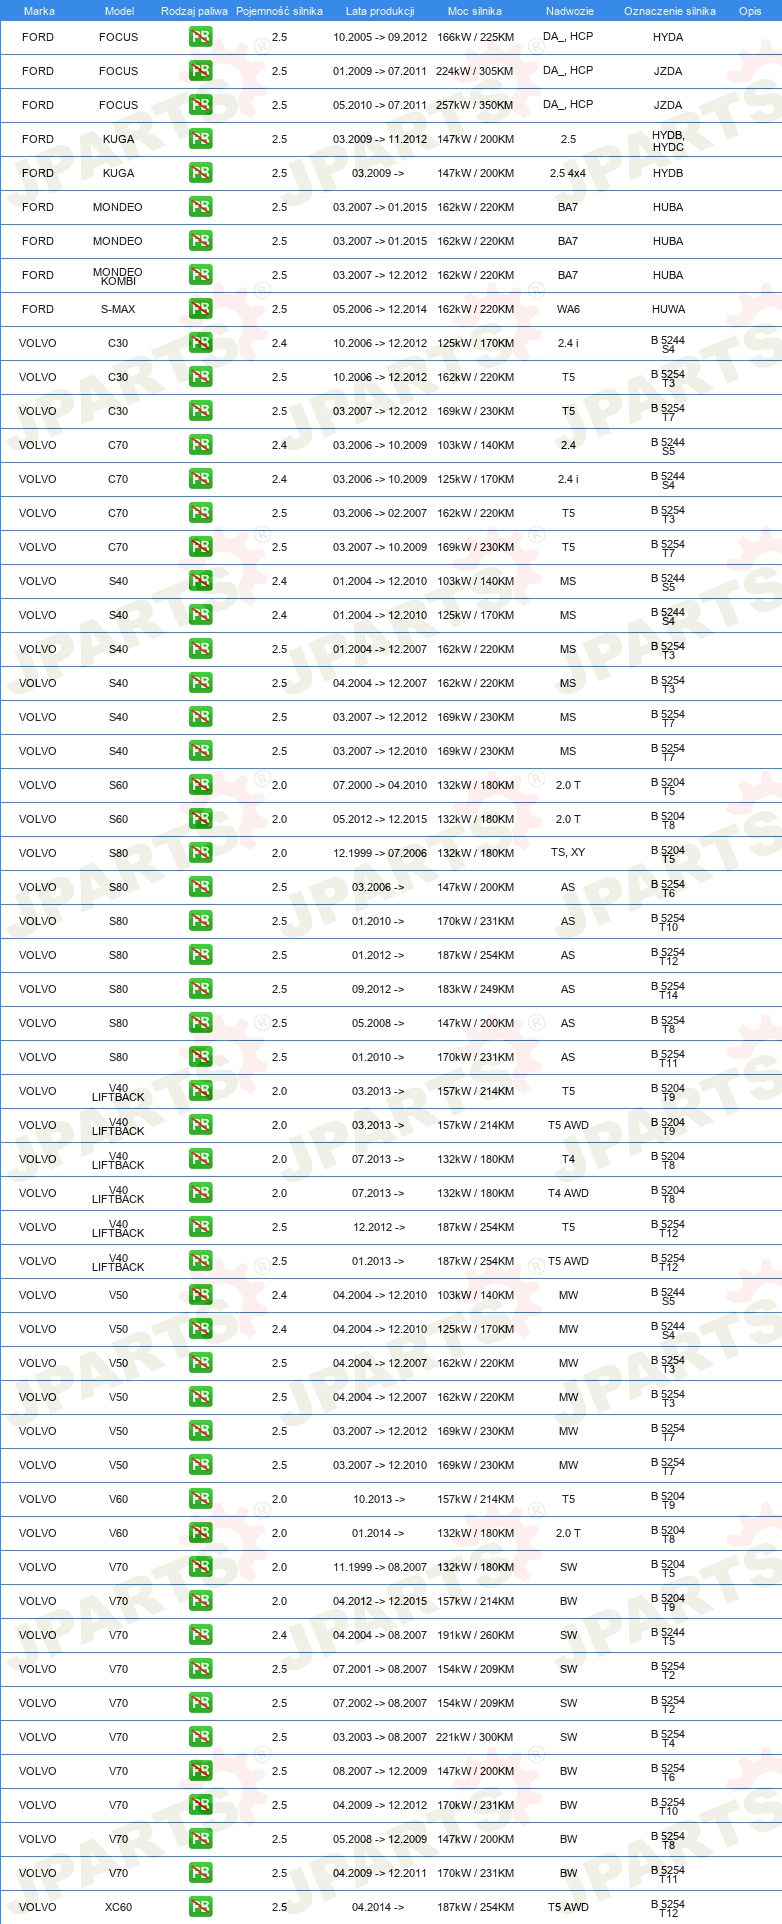Select the '2.5 4x4' body cell
The image size is (782, 1924).
tap(568, 173)
